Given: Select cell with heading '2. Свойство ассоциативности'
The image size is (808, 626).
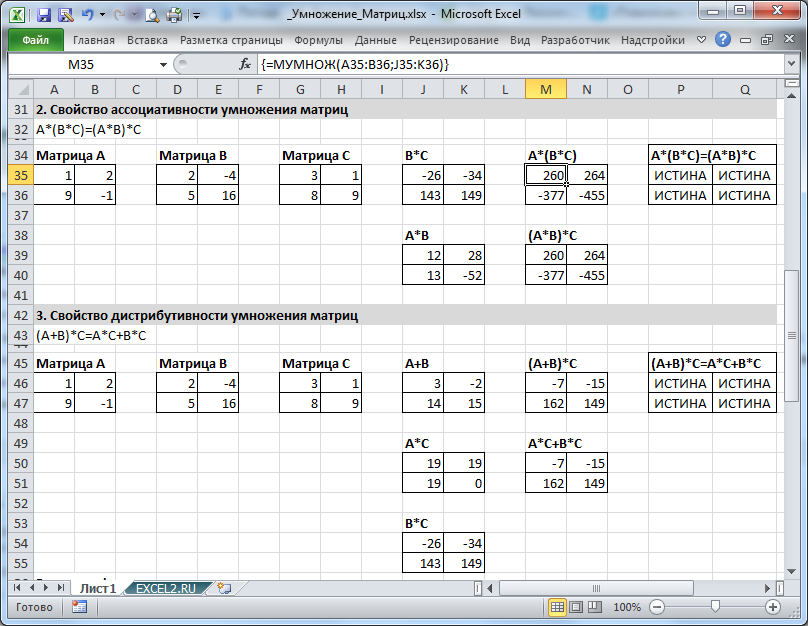Looking at the screenshot, I should tap(192, 110).
